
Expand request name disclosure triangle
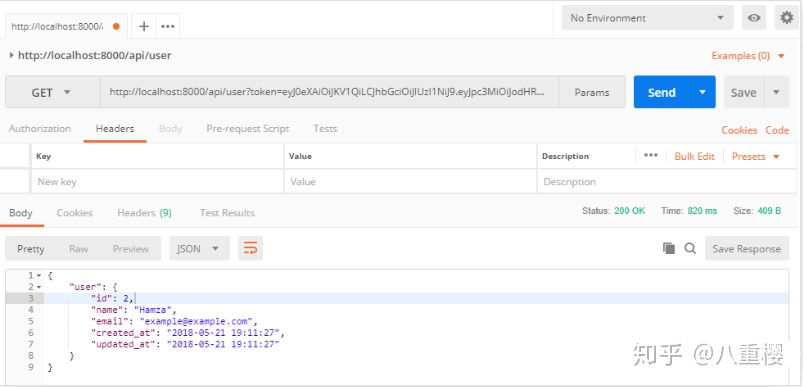(12, 55)
